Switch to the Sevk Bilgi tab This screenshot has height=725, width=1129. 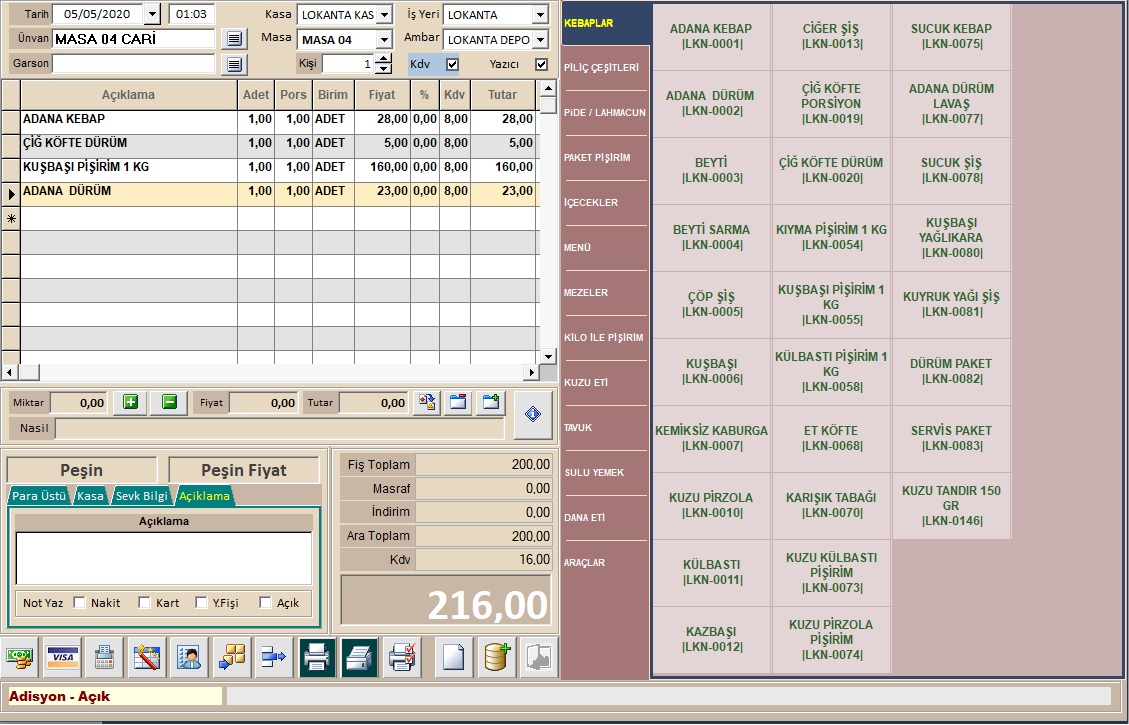pos(141,496)
